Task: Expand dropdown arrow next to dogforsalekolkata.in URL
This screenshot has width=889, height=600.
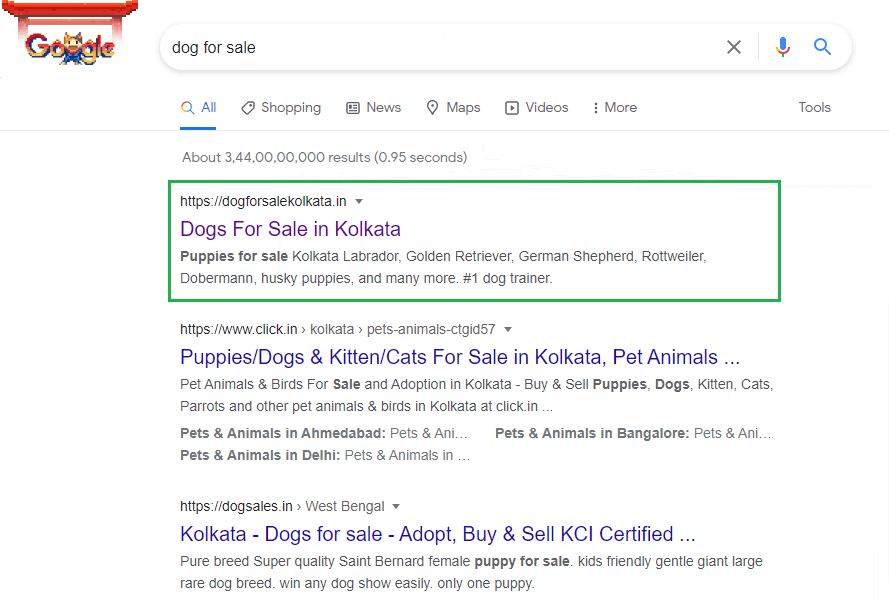Action: point(360,201)
